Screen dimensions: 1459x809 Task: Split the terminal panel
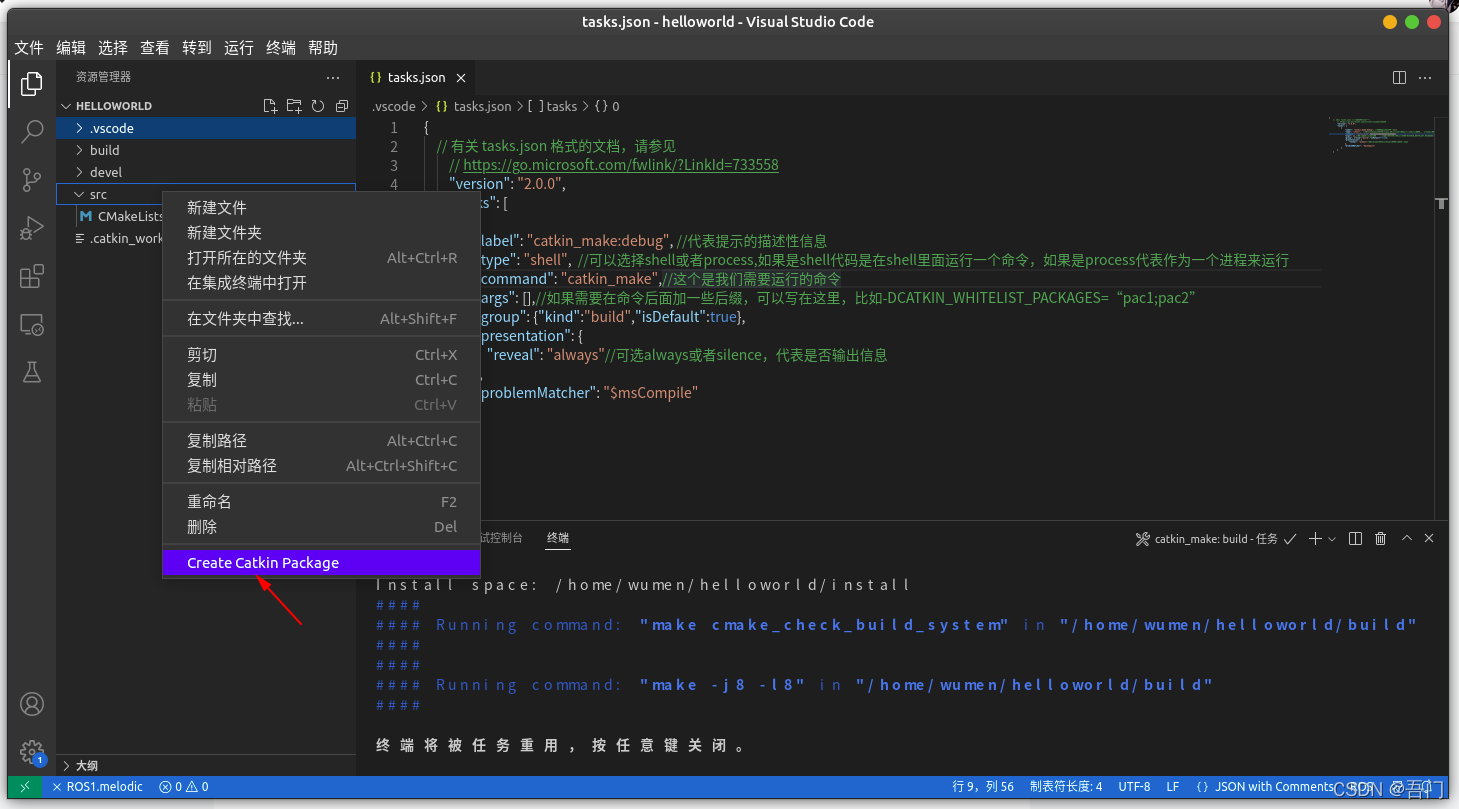1354,538
